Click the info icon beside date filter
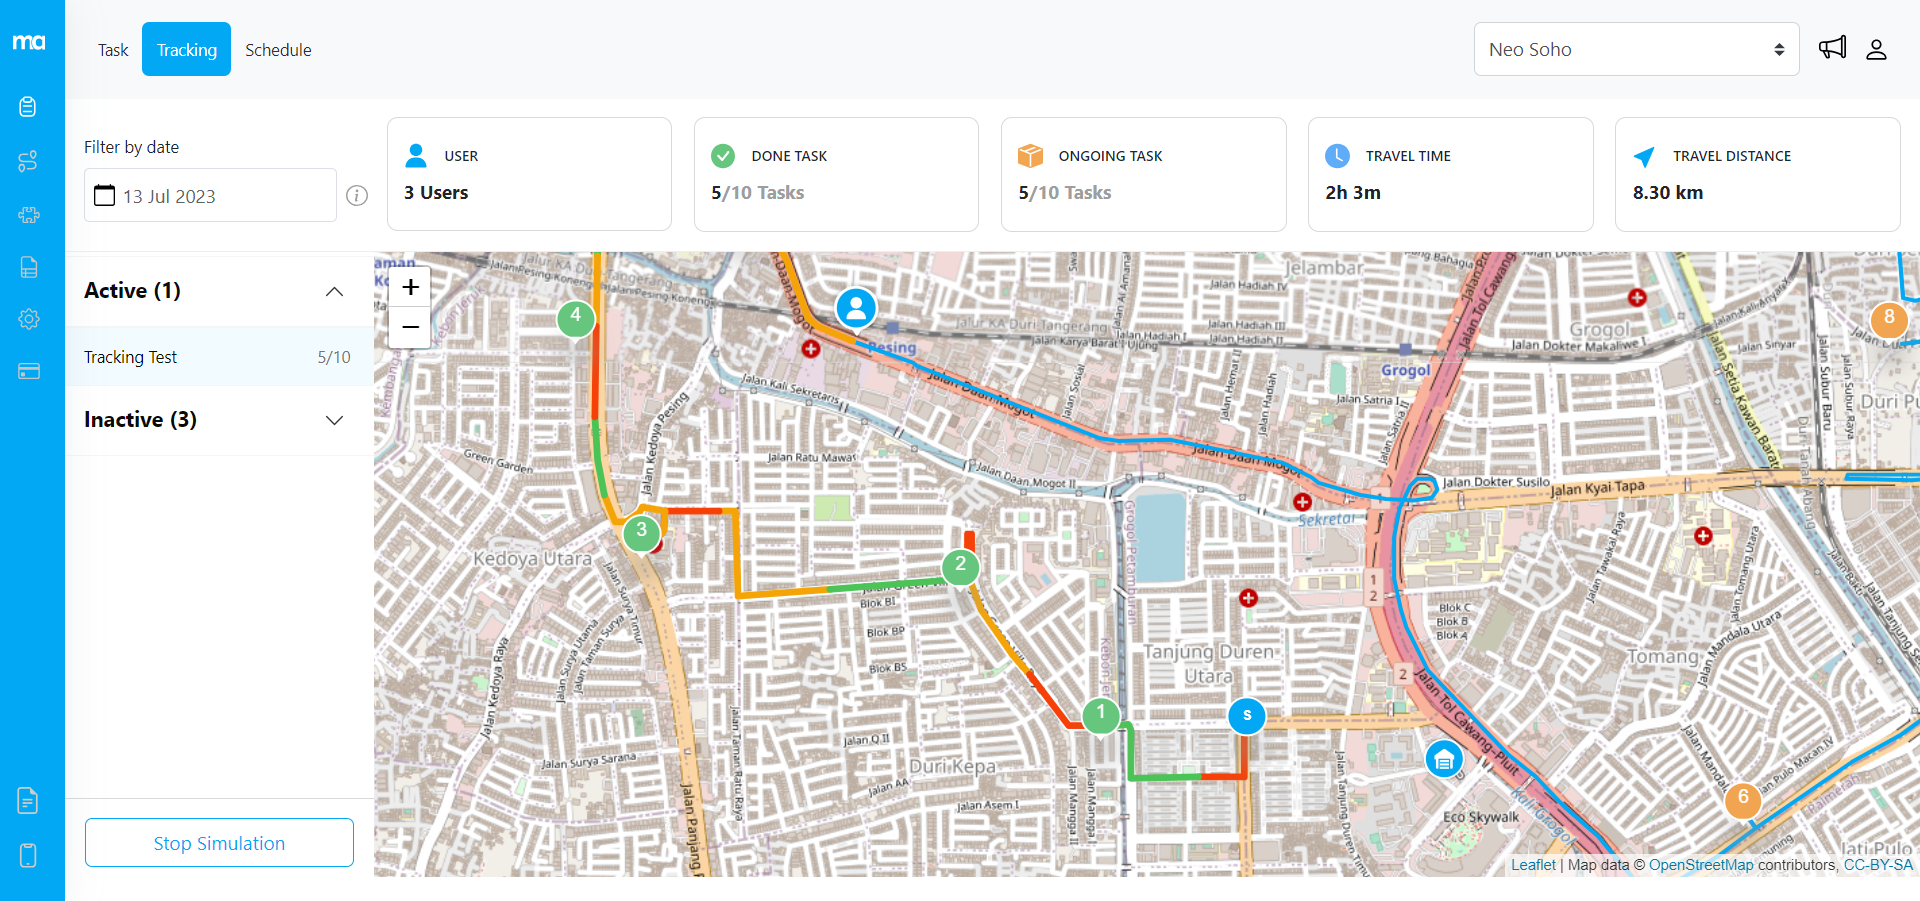The height and width of the screenshot is (901, 1920). (357, 196)
